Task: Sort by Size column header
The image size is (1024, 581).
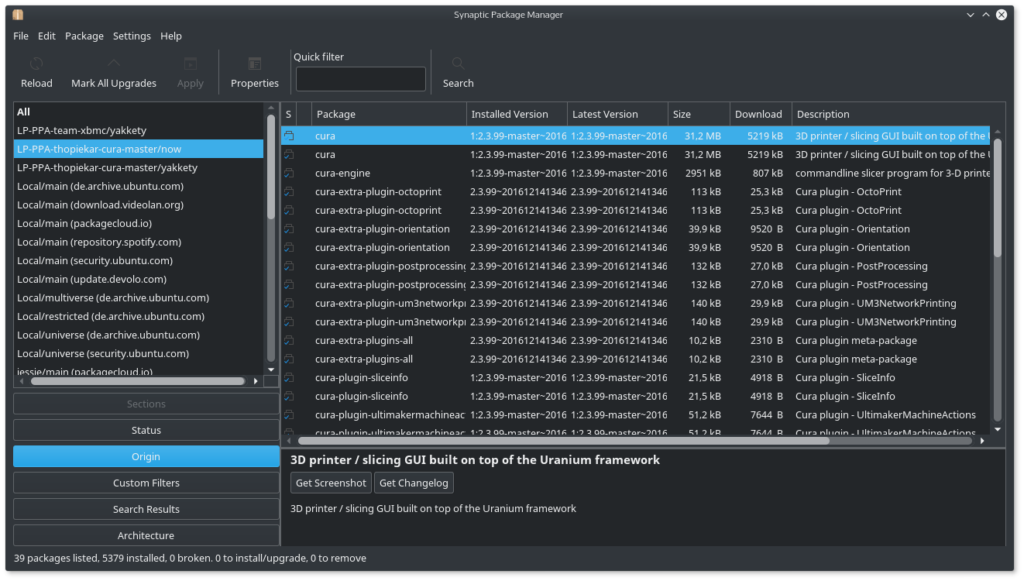Action: coord(698,114)
